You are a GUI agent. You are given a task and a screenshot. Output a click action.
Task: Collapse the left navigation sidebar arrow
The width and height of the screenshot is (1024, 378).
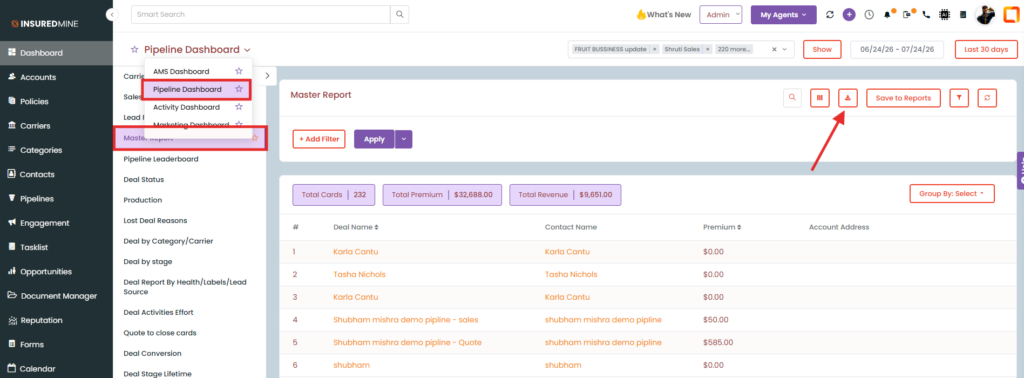(x=112, y=14)
